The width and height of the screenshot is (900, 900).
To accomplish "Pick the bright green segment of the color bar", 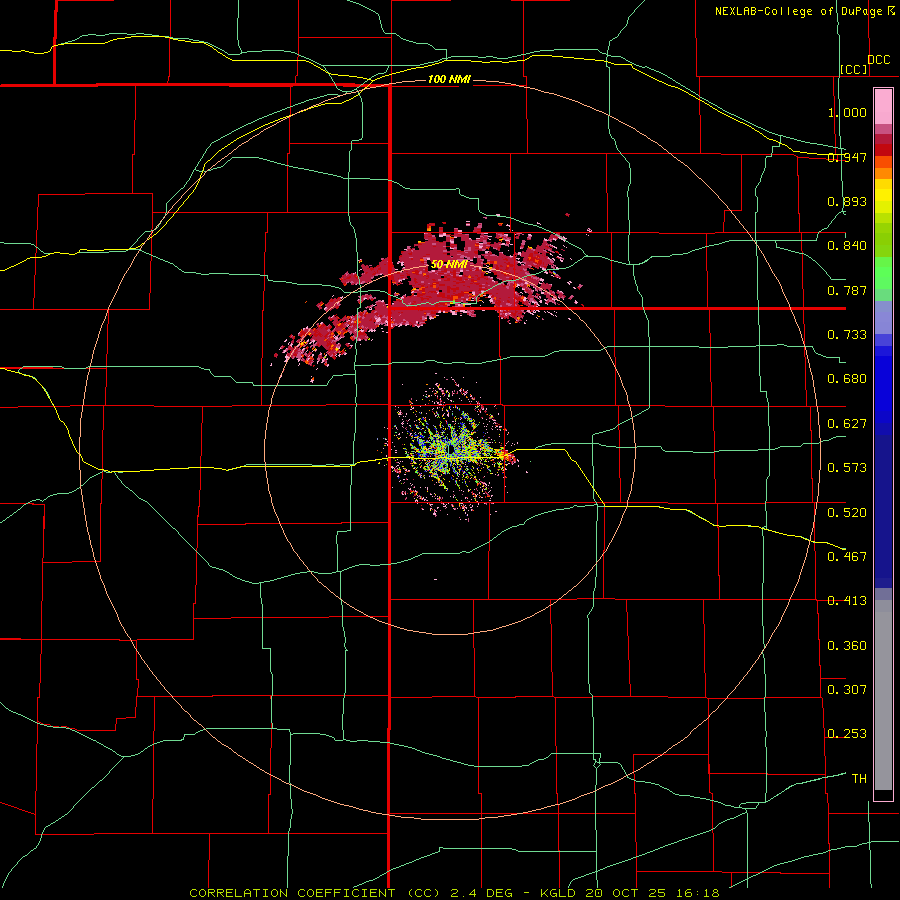I will point(883,273).
